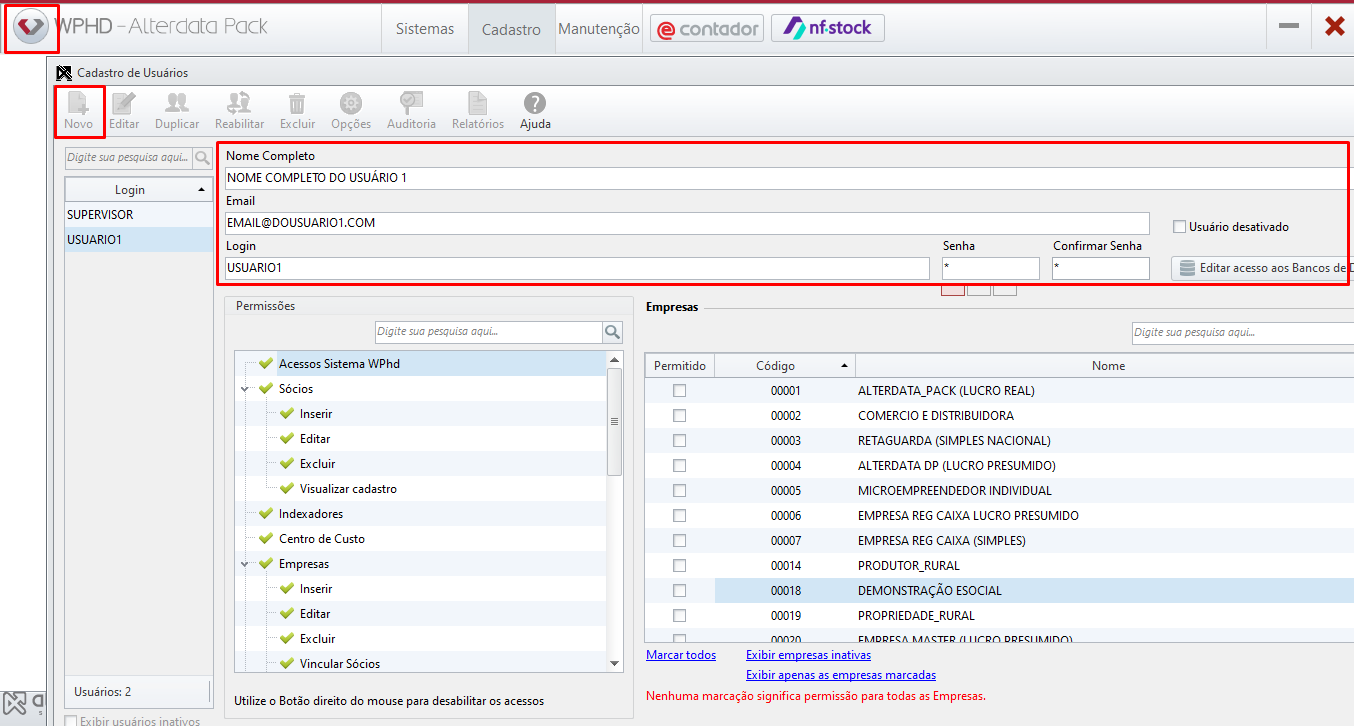This screenshot has width=1354, height=726.
Task: Click the Duplicar user icon
Action: coord(177,104)
